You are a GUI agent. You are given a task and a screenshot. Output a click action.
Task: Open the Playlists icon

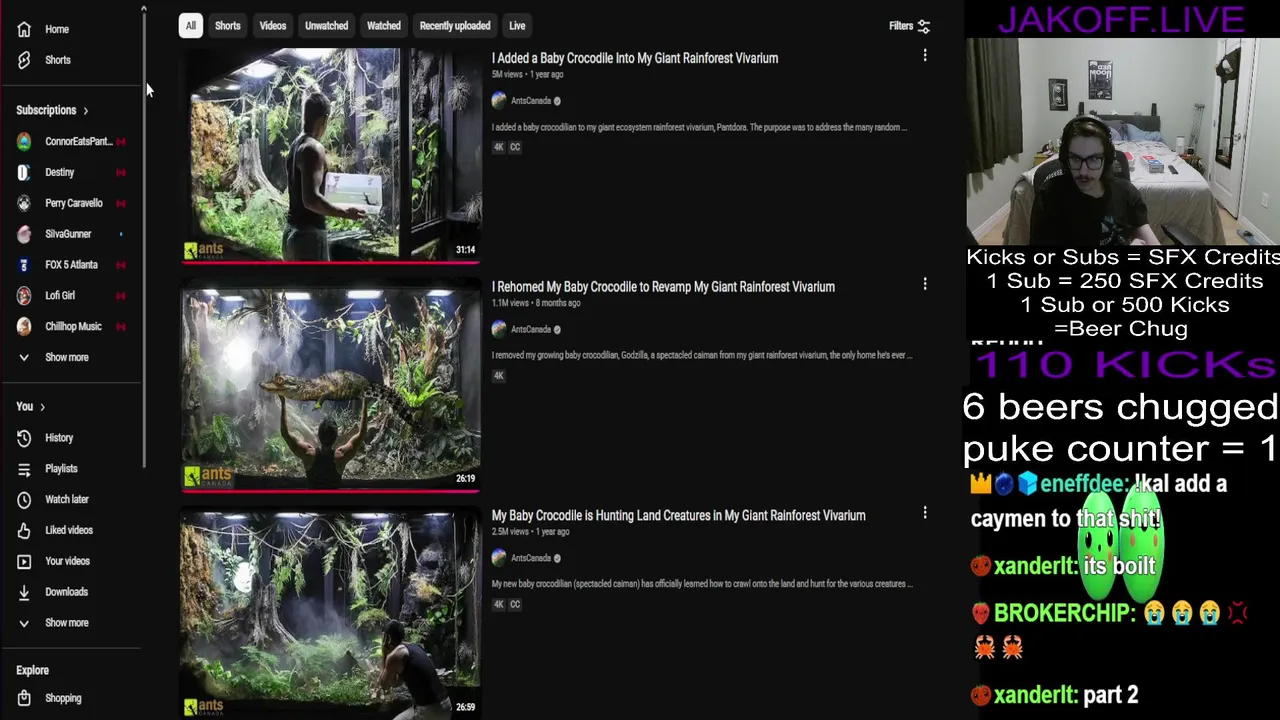pos(24,469)
